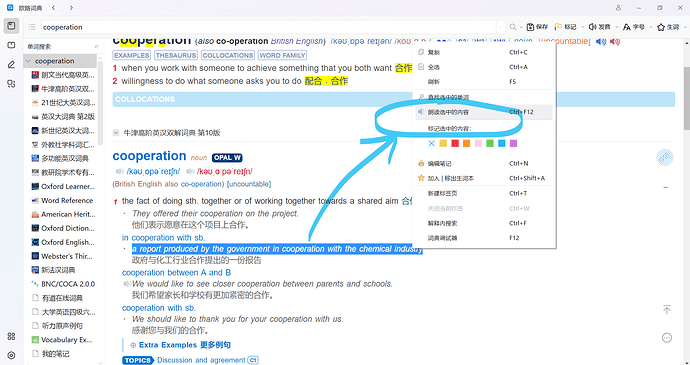Choose 朗读选中的内容 in the context menu
This screenshot has width=690, height=365.
(484, 112)
